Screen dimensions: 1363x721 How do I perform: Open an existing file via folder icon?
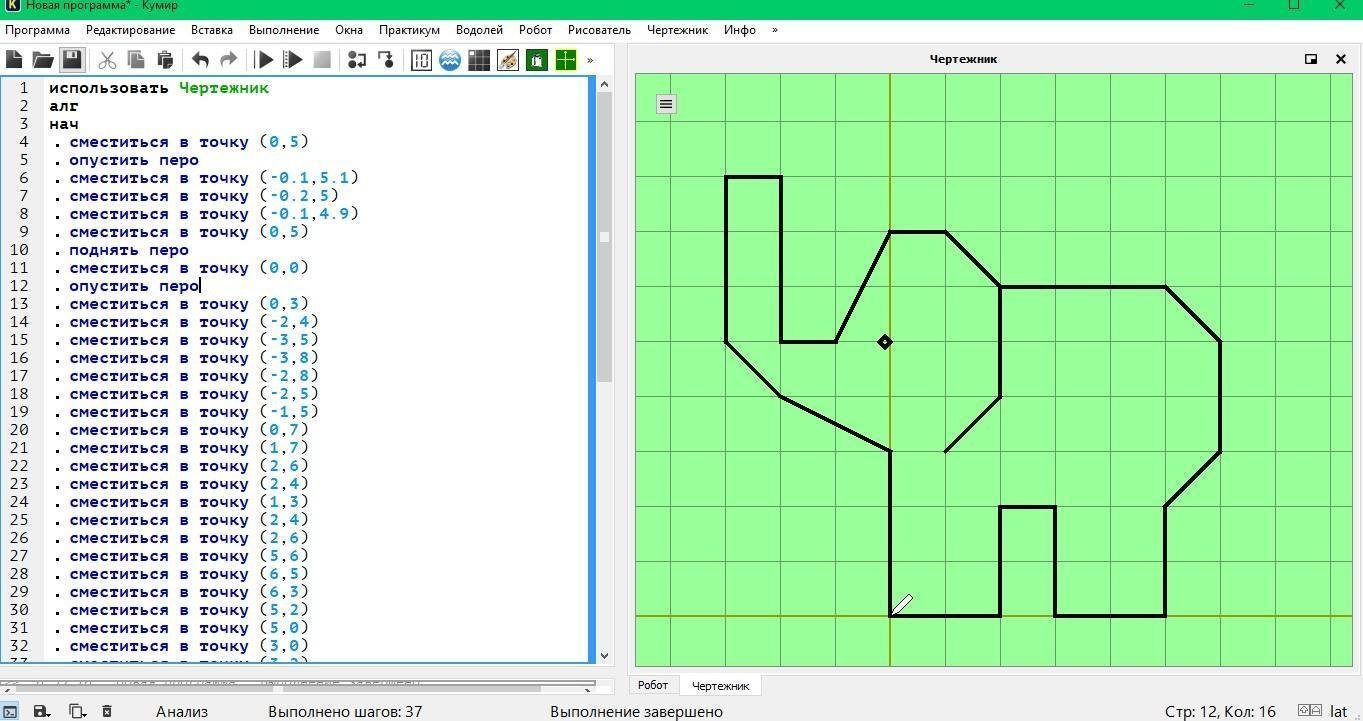coord(42,60)
